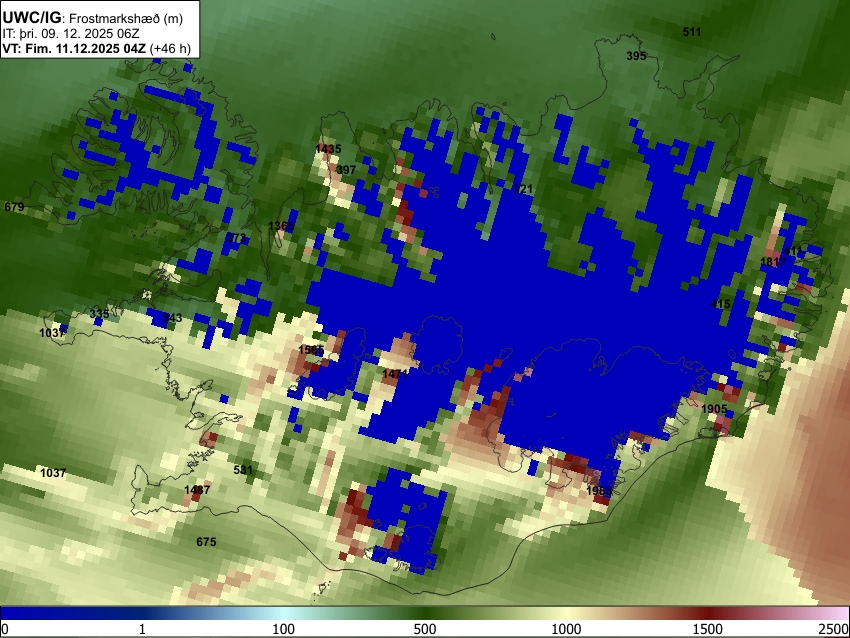Click the map value label 1471

[395, 374]
